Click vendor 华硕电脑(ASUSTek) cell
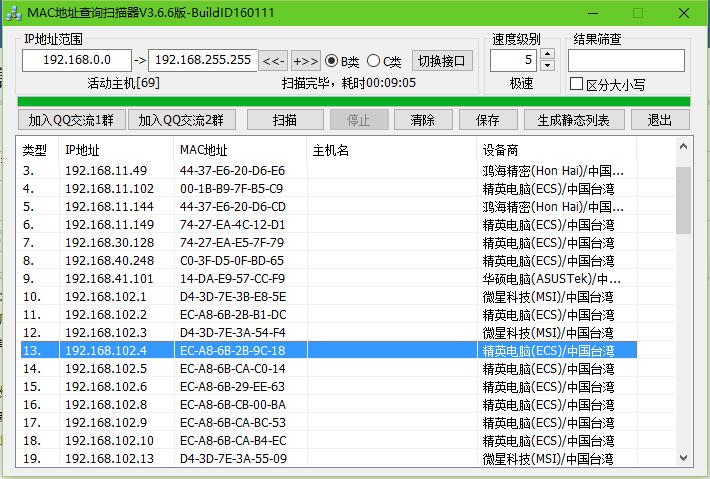The image size is (710, 479). [x=552, y=279]
